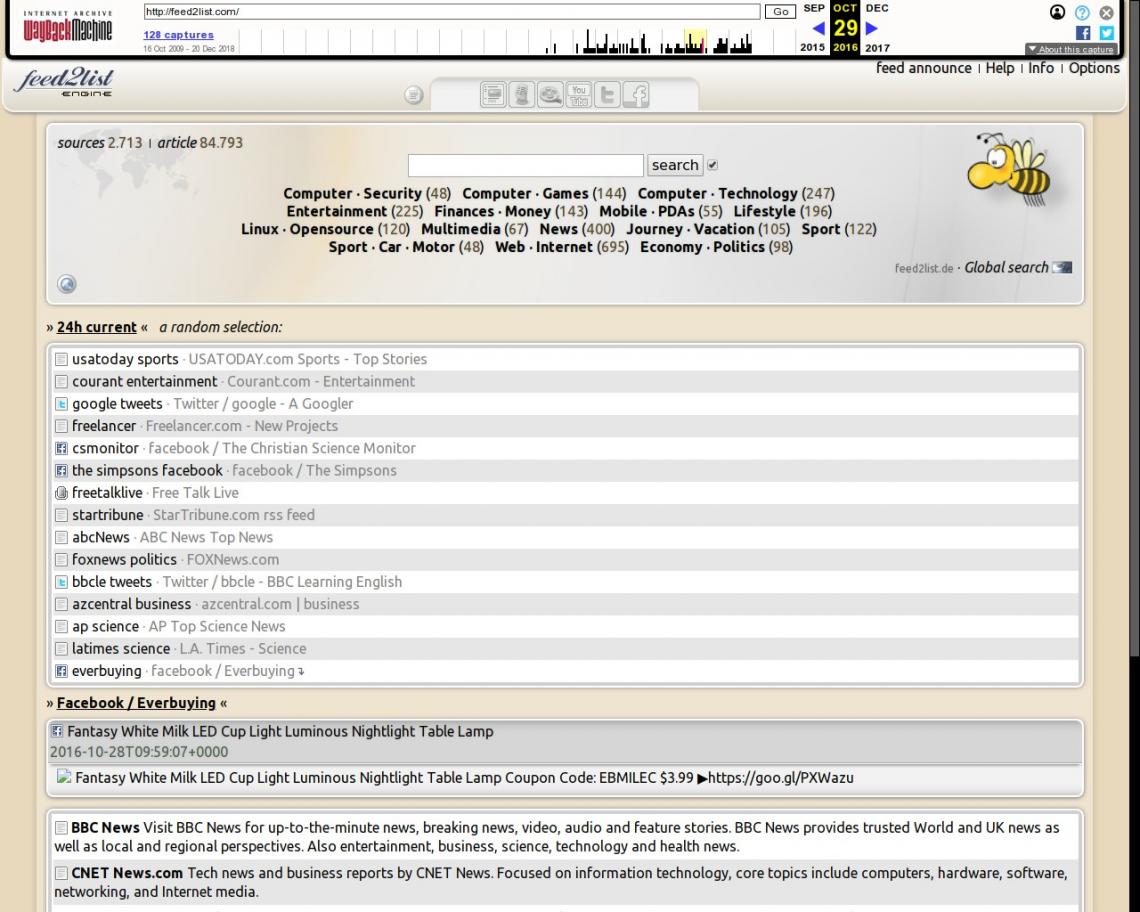Click the Wayback Go button
The height and width of the screenshot is (912, 1140).
[x=780, y=12]
